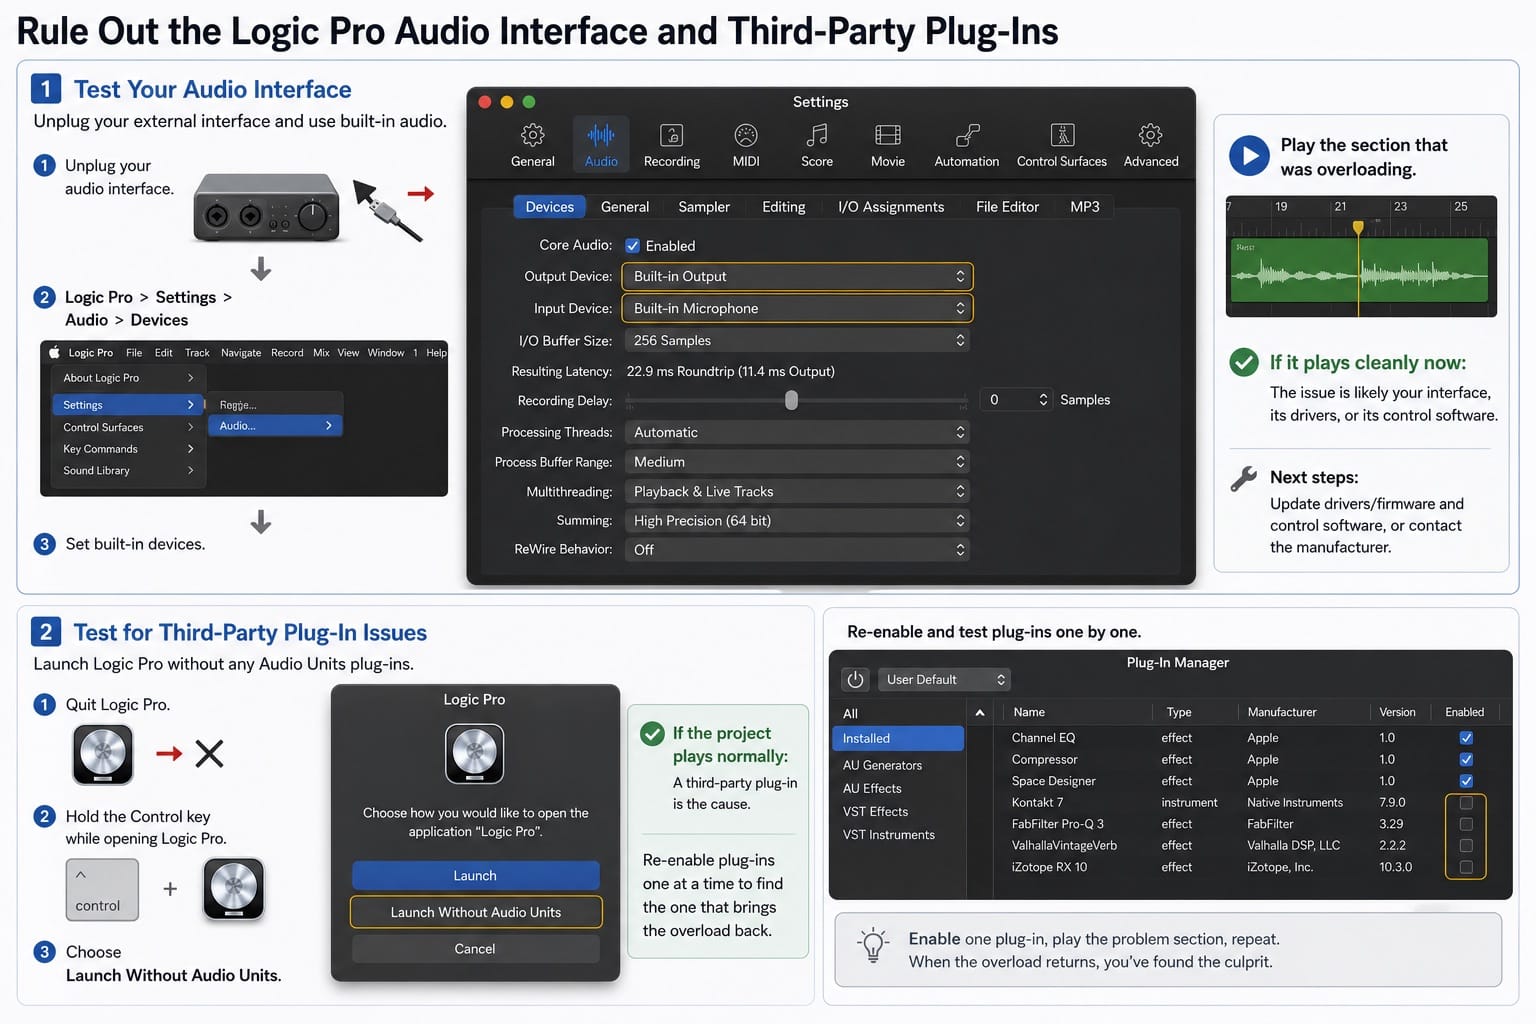The height and width of the screenshot is (1024, 1536).
Task: Click the Logic Pro icon in launch dialog
Action: (475, 754)
